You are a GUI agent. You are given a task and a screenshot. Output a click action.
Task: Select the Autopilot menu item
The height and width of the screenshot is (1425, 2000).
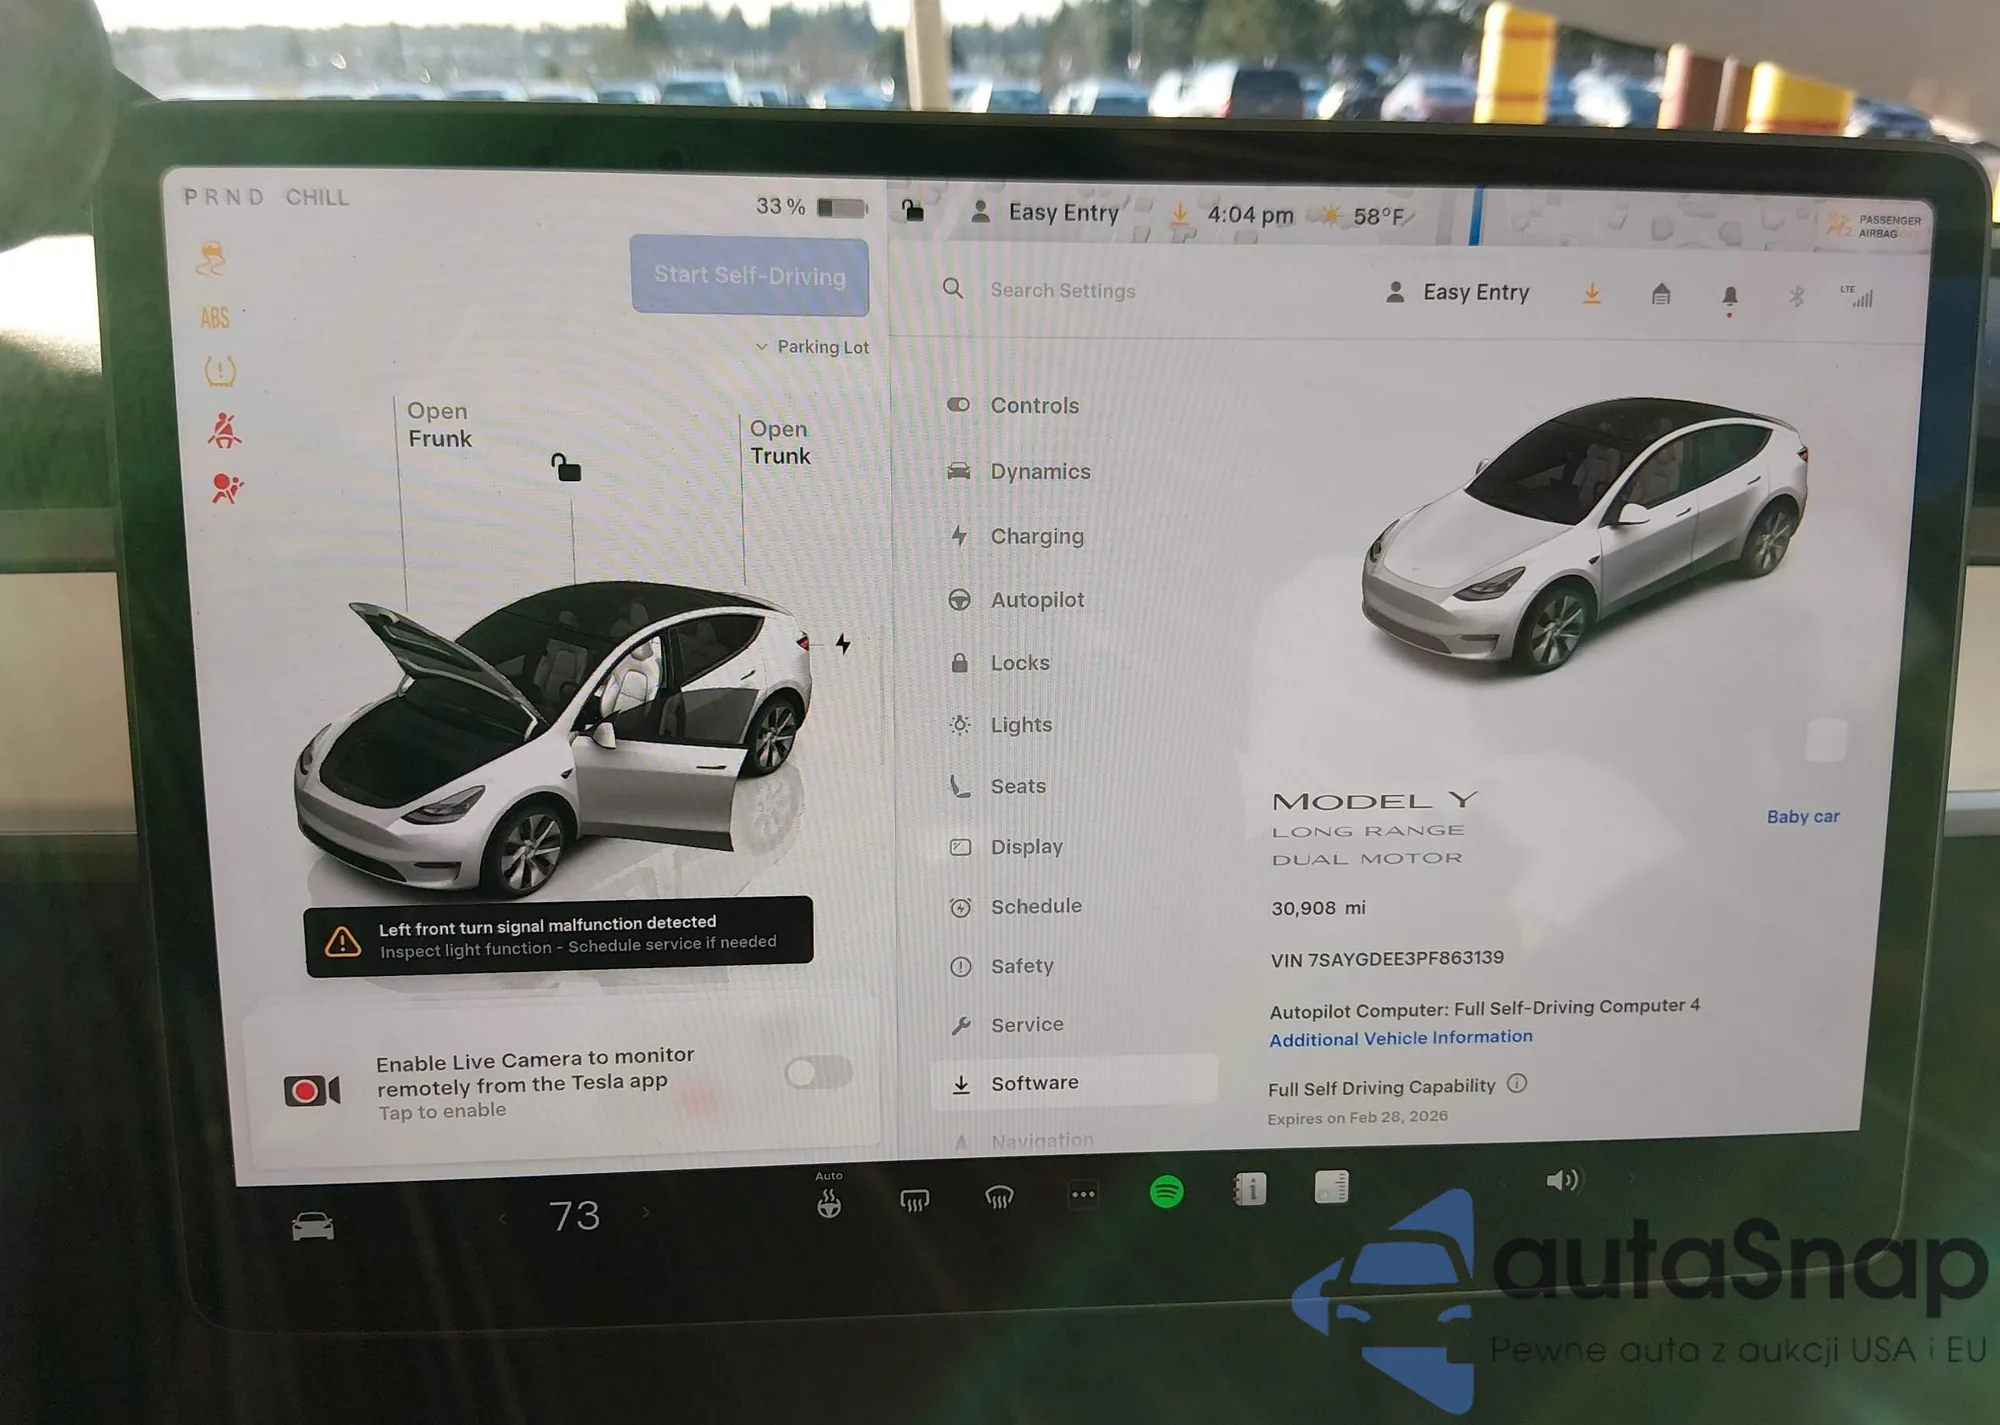click(1037, 600)
